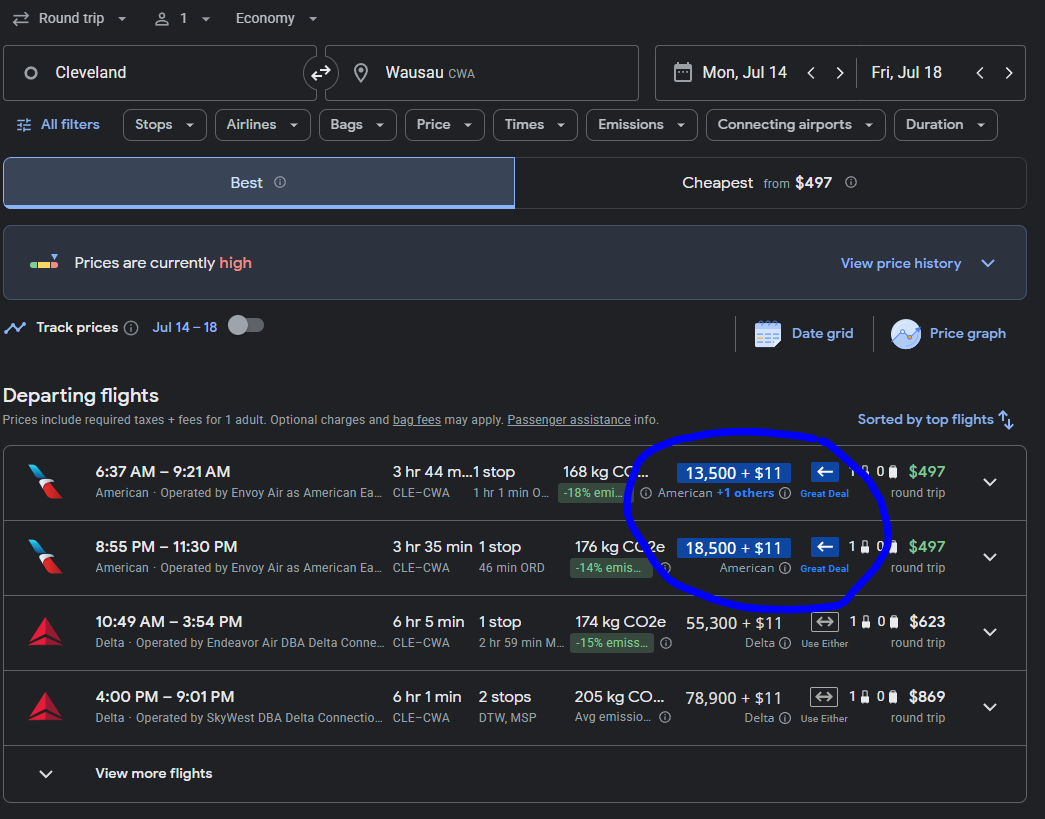Go to next return date

point(1008,73)
